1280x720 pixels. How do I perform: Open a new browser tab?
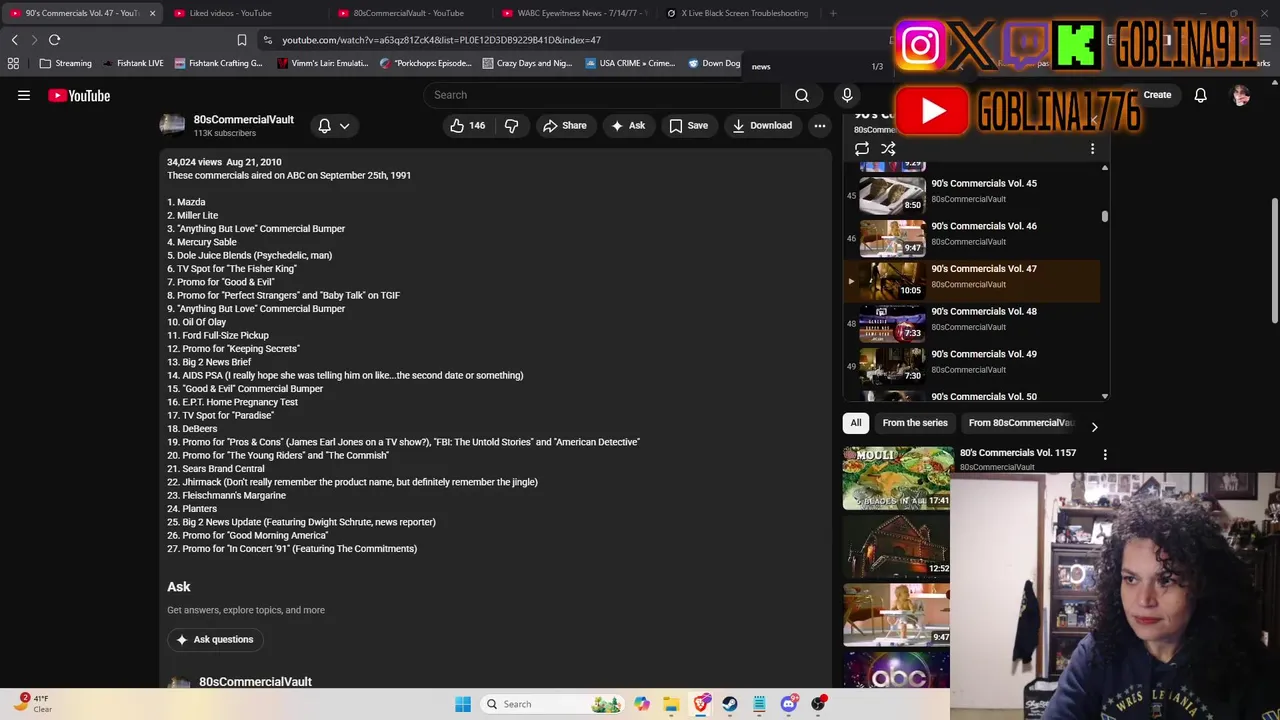click(833, 13)
